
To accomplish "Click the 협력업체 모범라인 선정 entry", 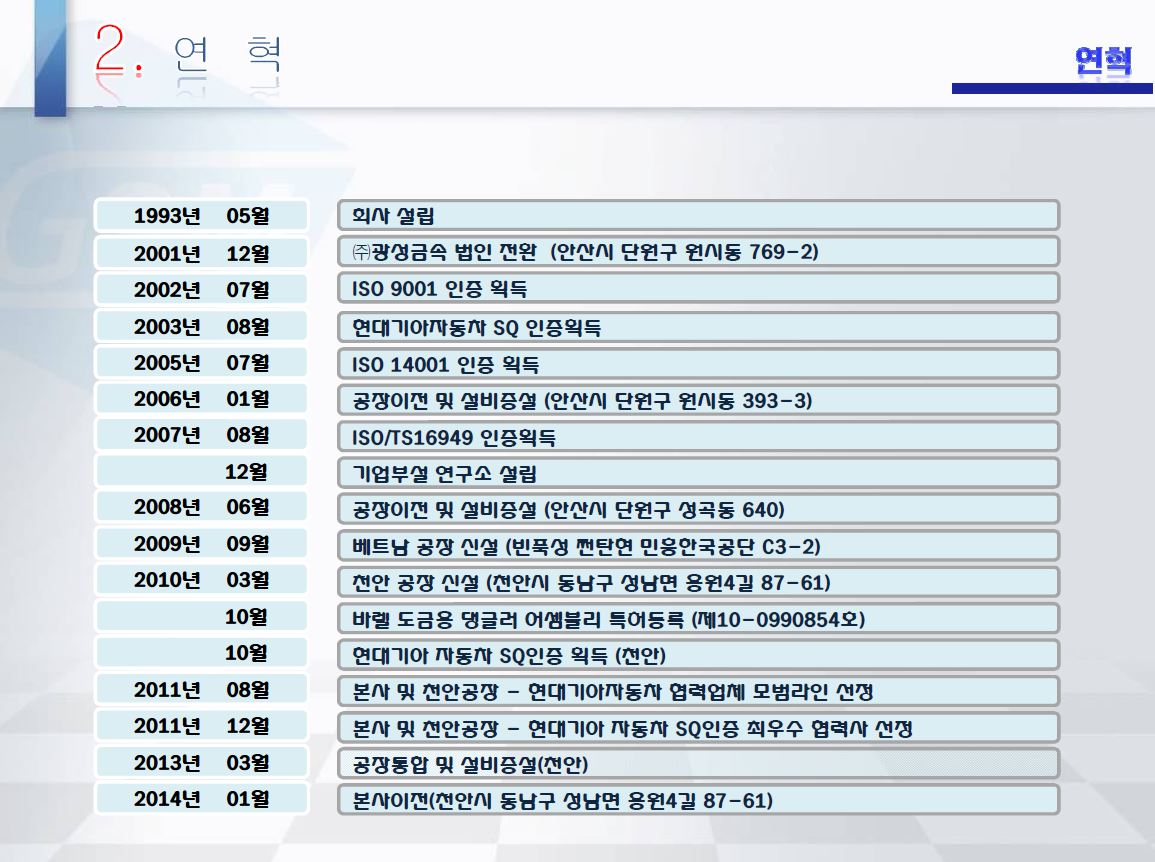I will (x=698, y=691).
